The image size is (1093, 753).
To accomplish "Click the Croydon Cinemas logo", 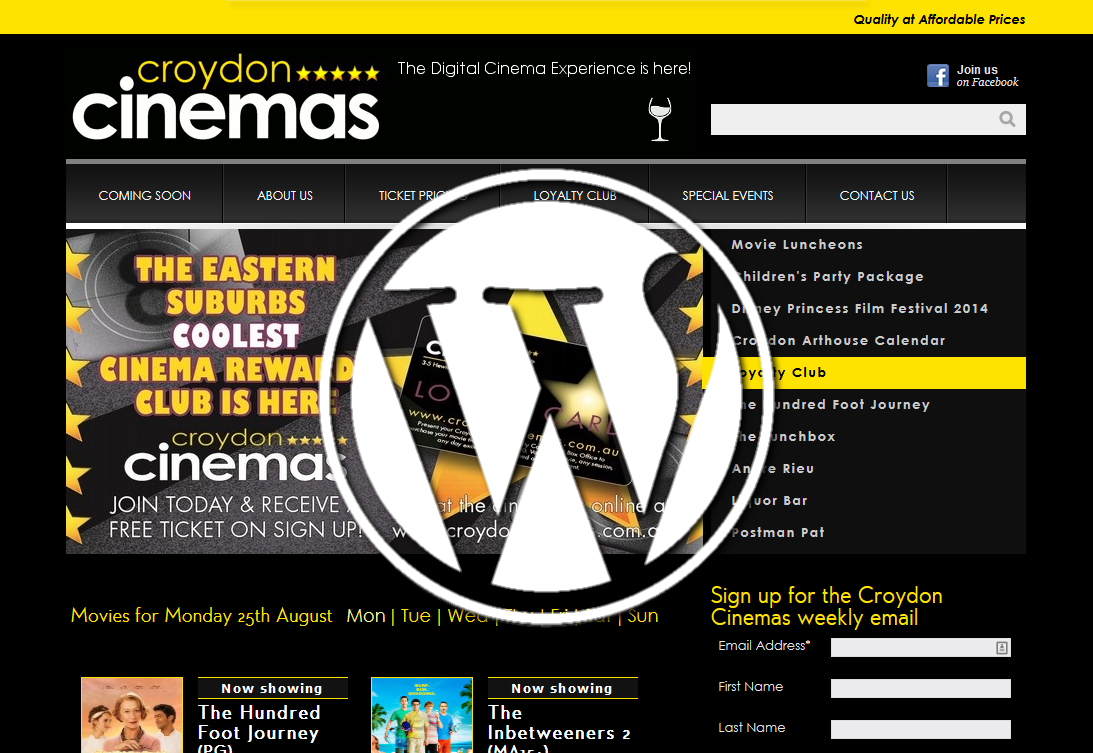I will coord(226,98).
